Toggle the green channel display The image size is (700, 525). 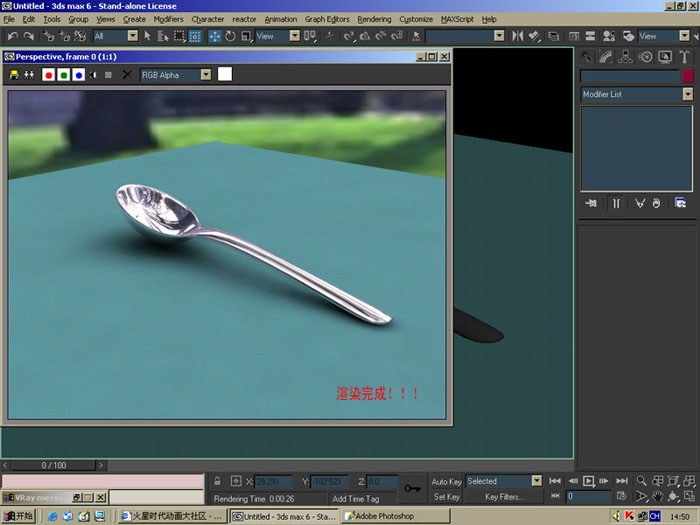pyautogui.click(x=63, y=75)
